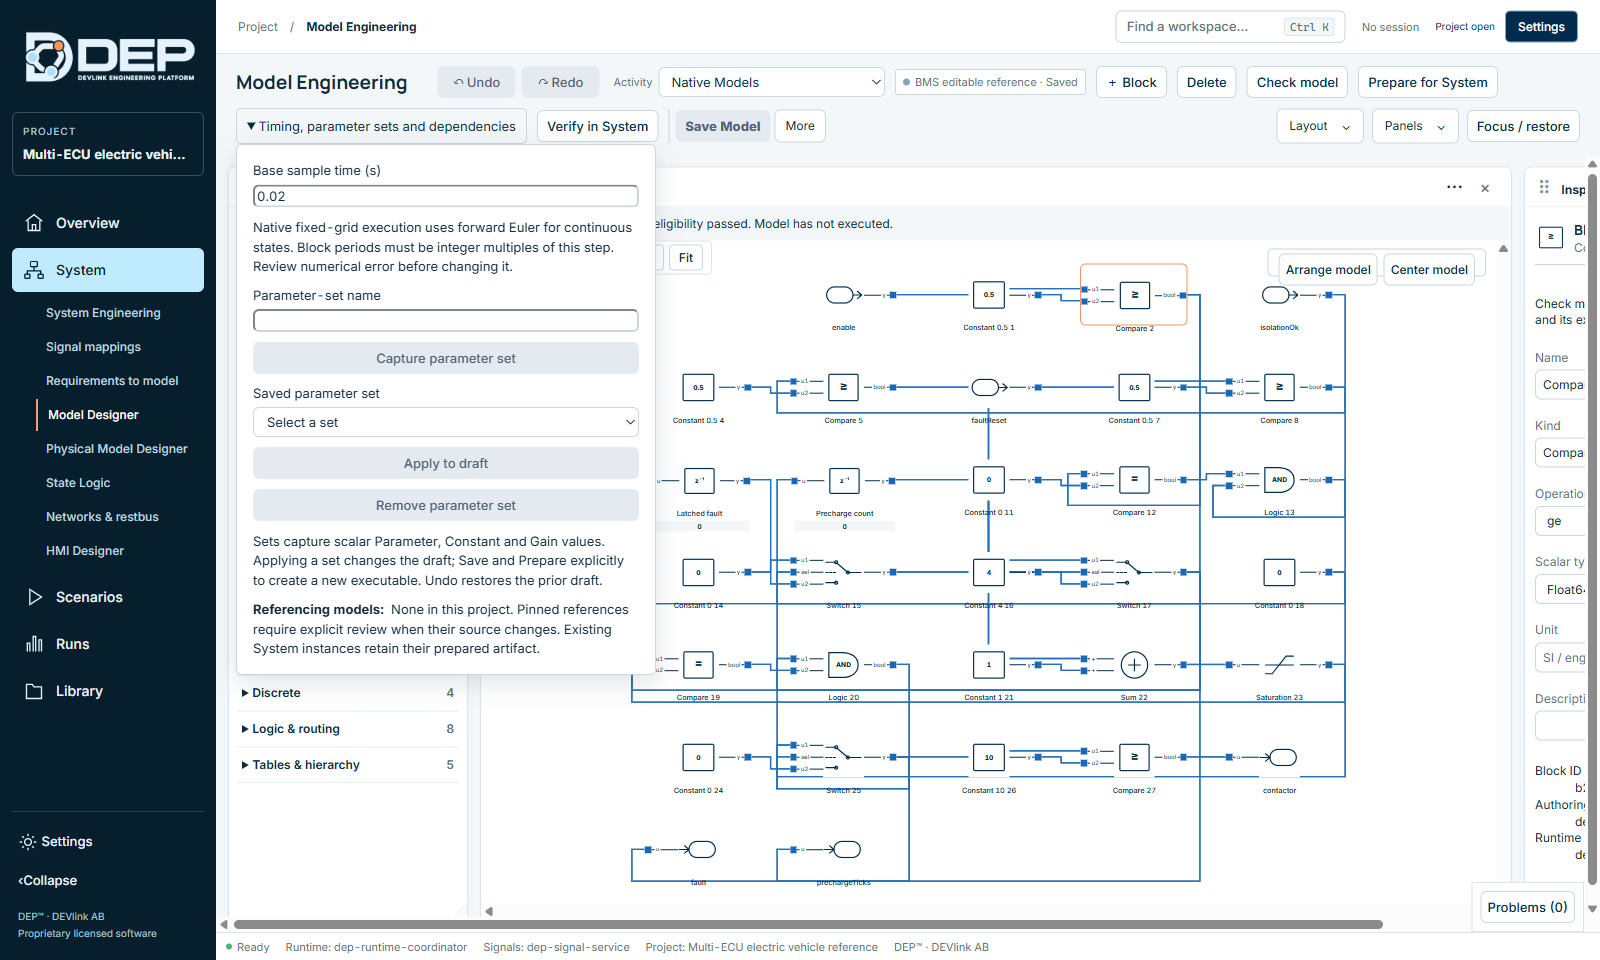Click Capture parameter set button

(x=446, y=358)
